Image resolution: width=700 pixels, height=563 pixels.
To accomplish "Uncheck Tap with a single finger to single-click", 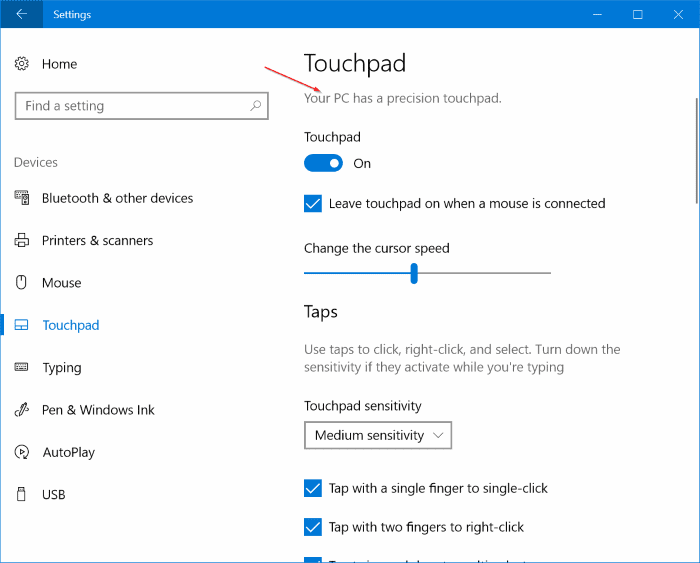I will click(x=312, y=488).
